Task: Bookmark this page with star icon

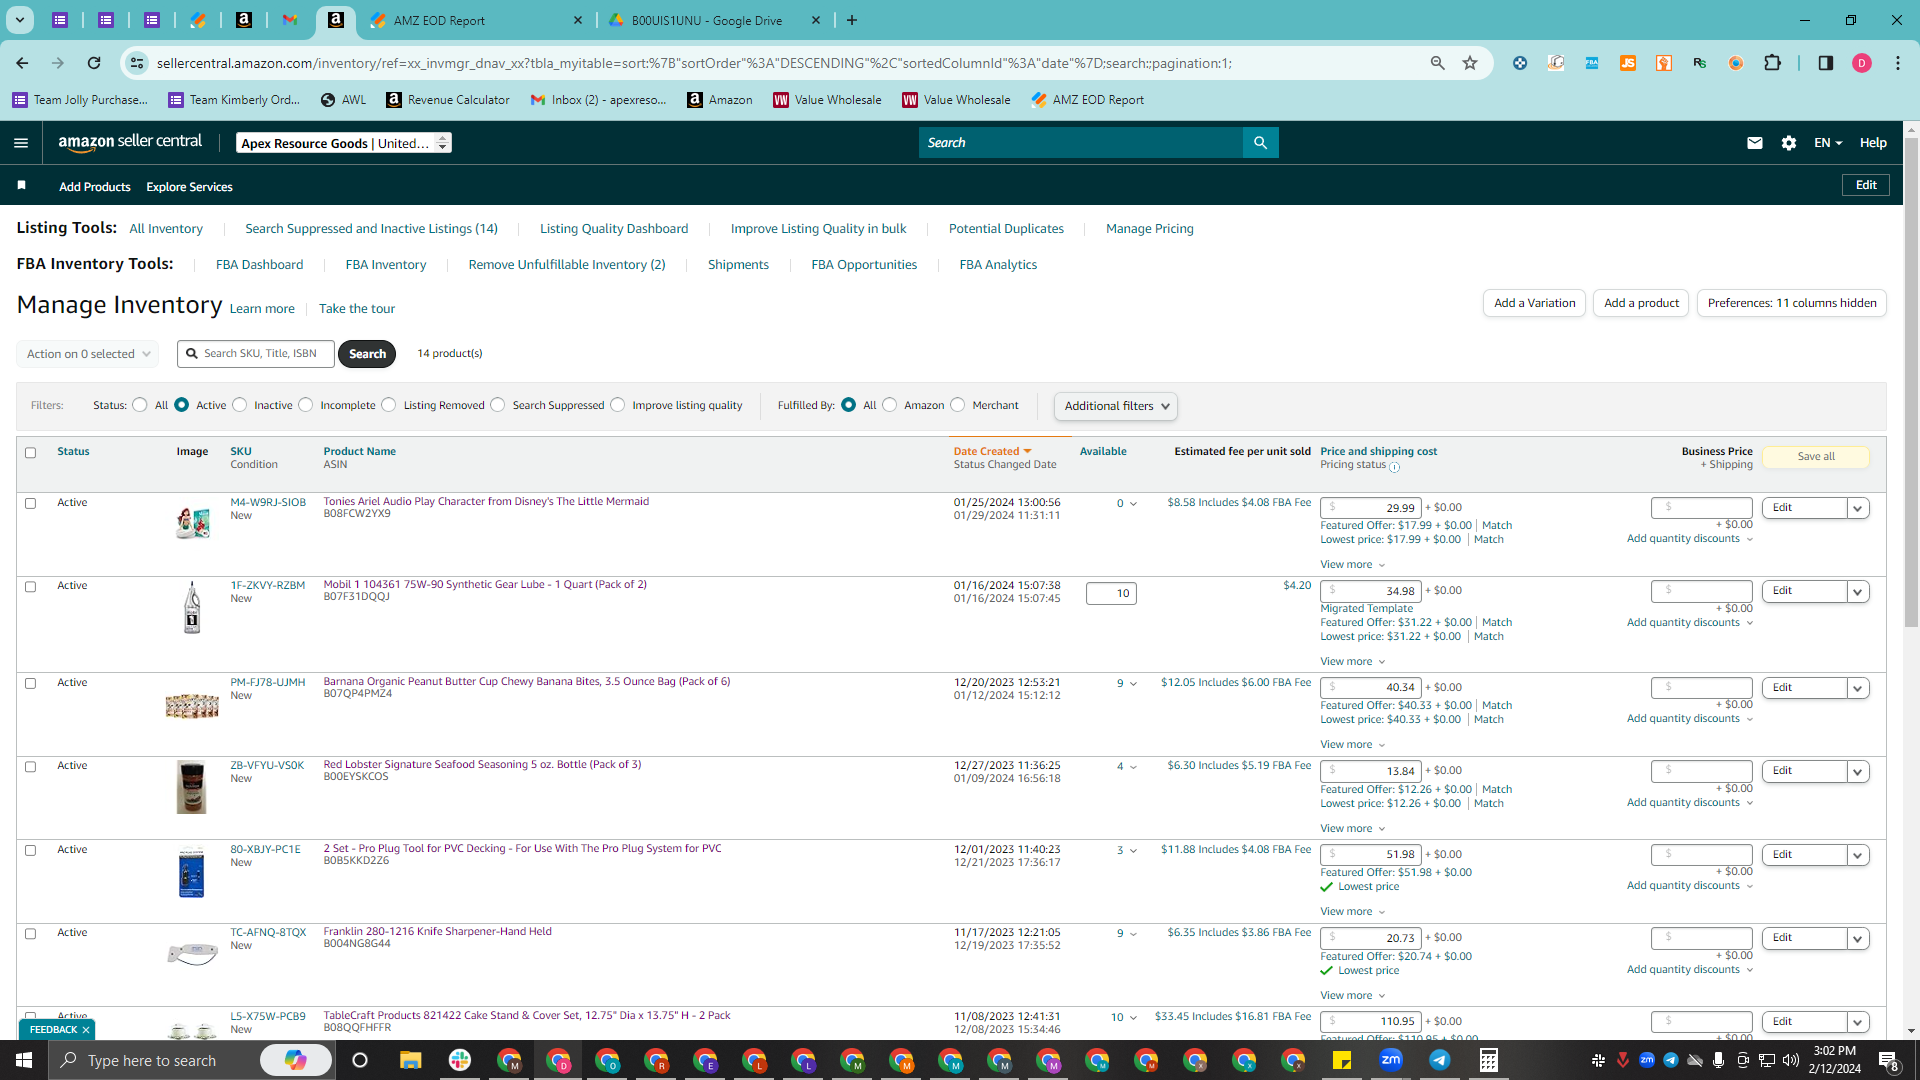Action: point(1470,63)
